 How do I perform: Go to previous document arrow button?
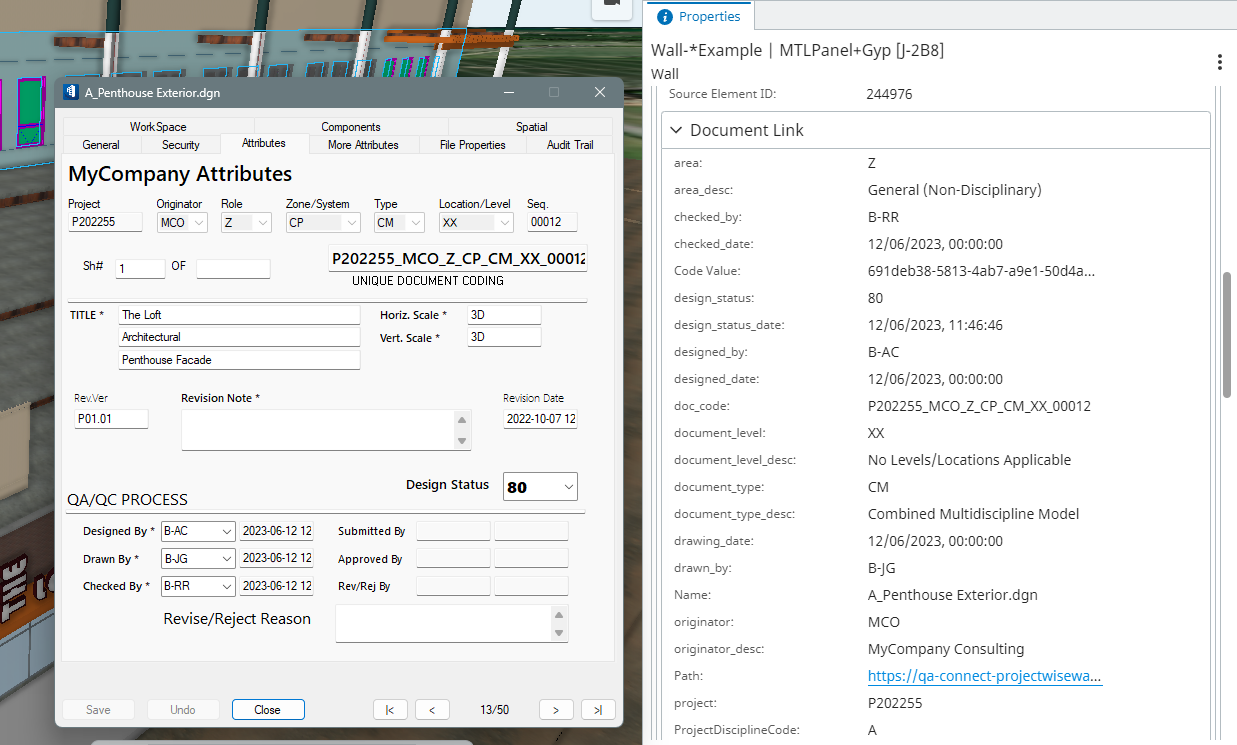(x=432, y=710)
